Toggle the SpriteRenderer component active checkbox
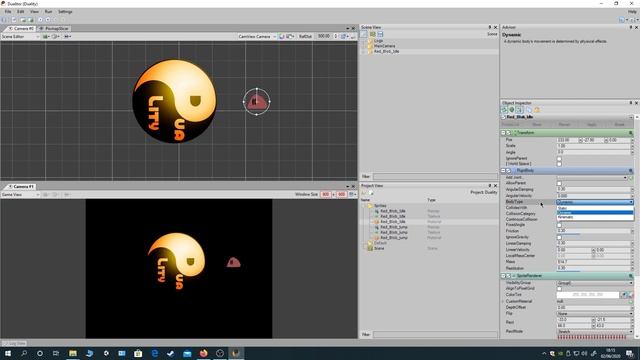 coord(509,276)
